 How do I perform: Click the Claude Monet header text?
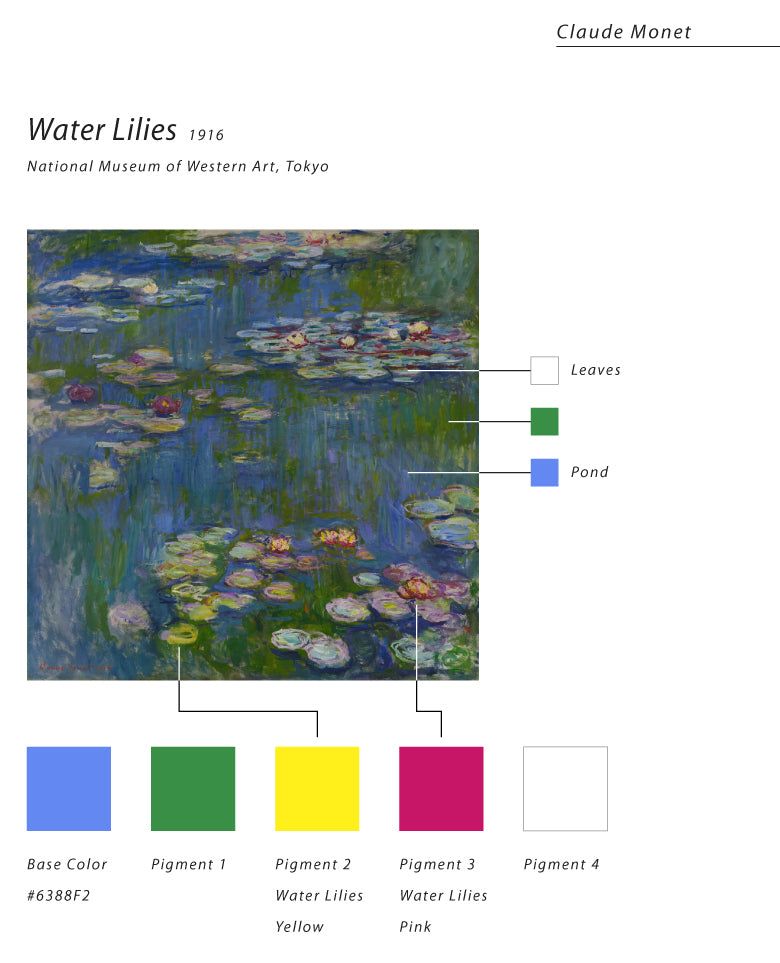624,32
